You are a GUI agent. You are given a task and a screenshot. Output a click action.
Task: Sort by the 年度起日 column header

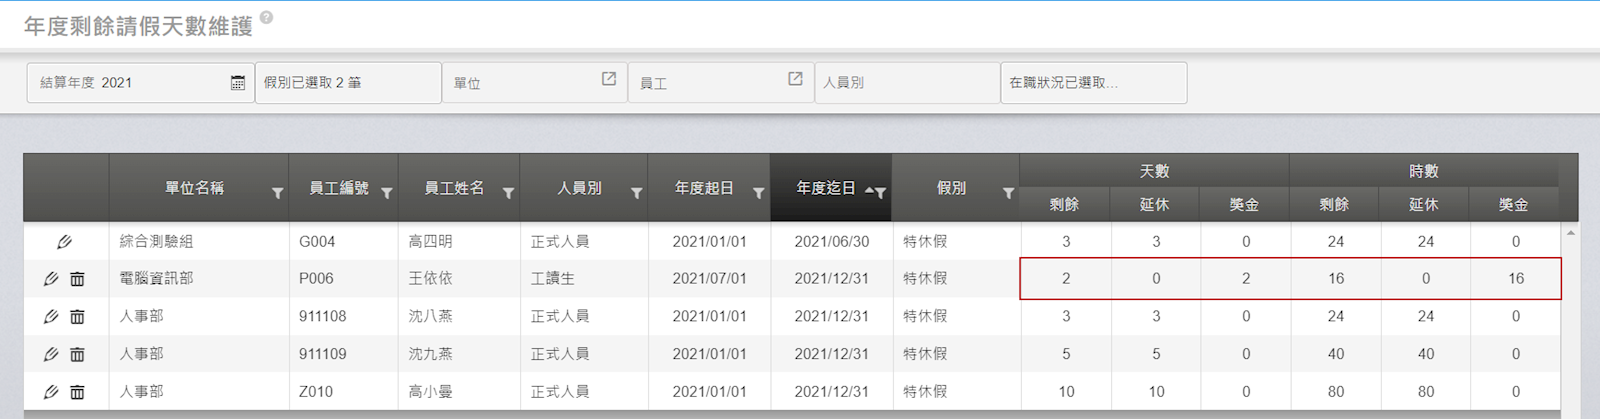(703, 188)
